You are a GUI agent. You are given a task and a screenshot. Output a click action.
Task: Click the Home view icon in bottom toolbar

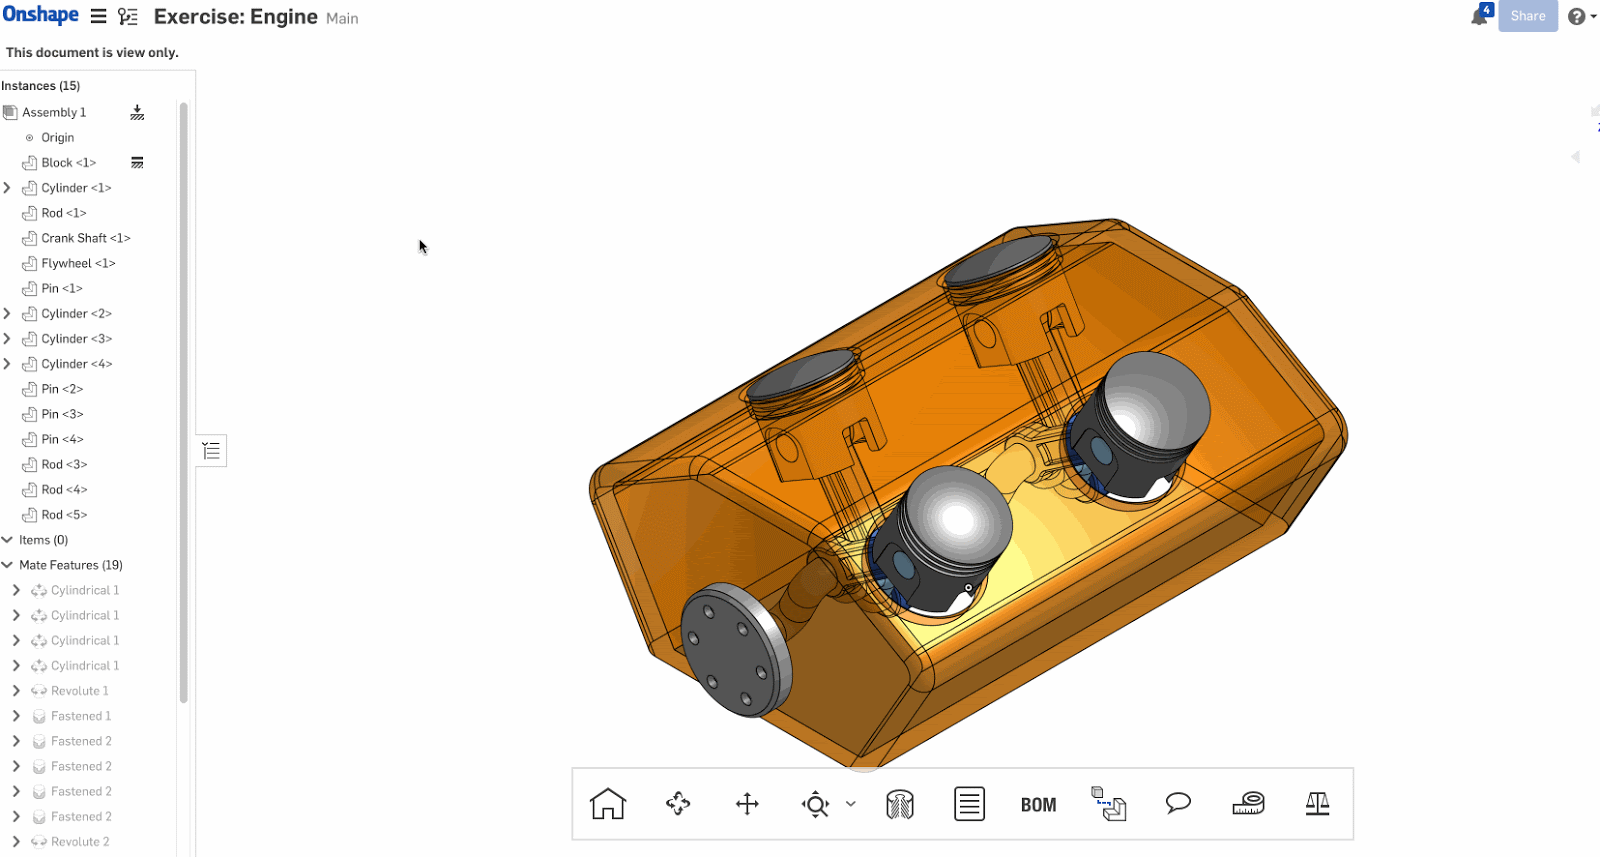pyautogui.click(x=607, y=804)
